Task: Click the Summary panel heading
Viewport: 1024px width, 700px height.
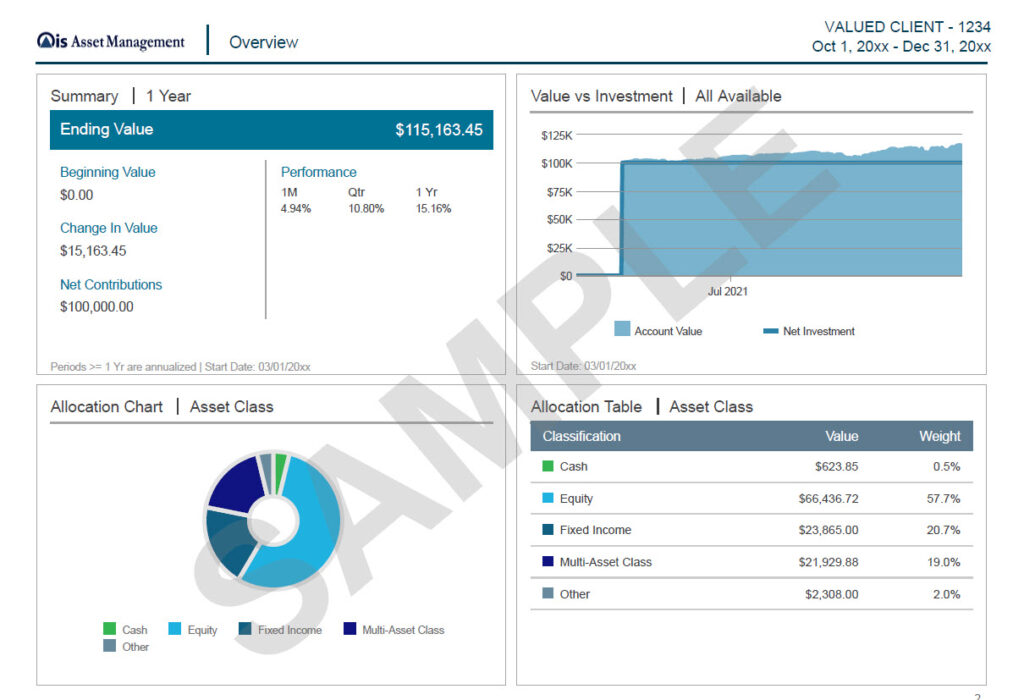Action: coord(84,96)
